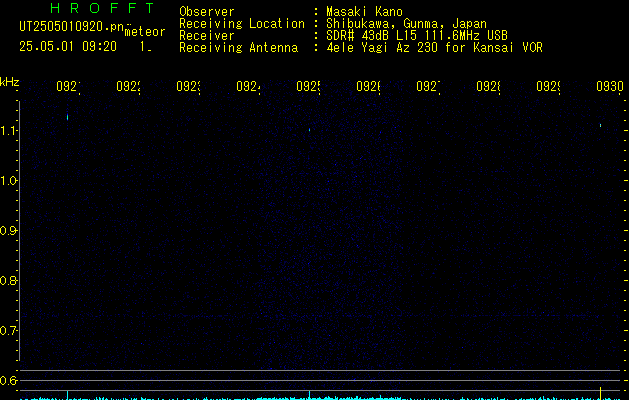The image size is (629, 400).
Task: Click the 0930 time marker
Action: [x=610, y=86]
